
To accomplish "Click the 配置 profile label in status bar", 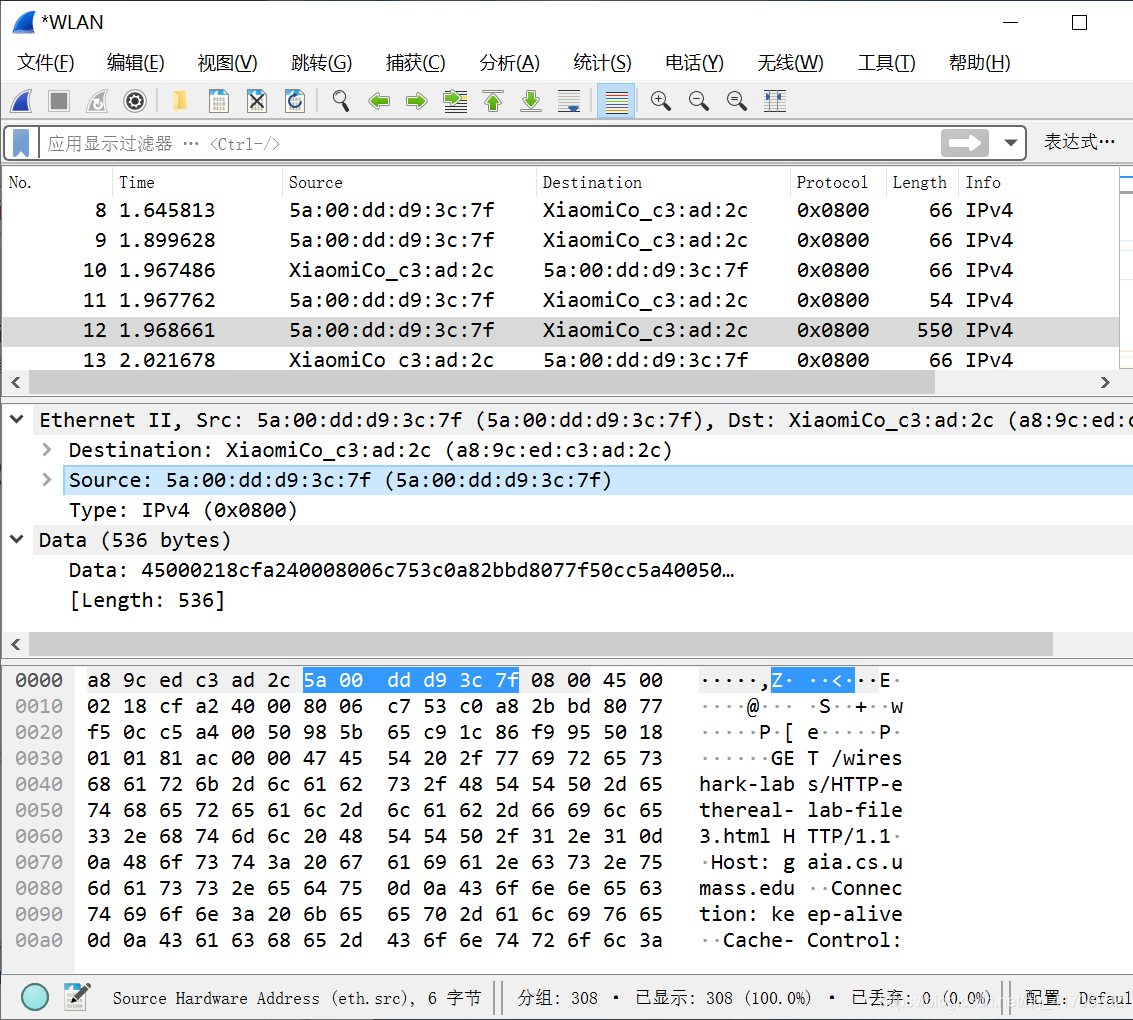I will (1077, 998).
